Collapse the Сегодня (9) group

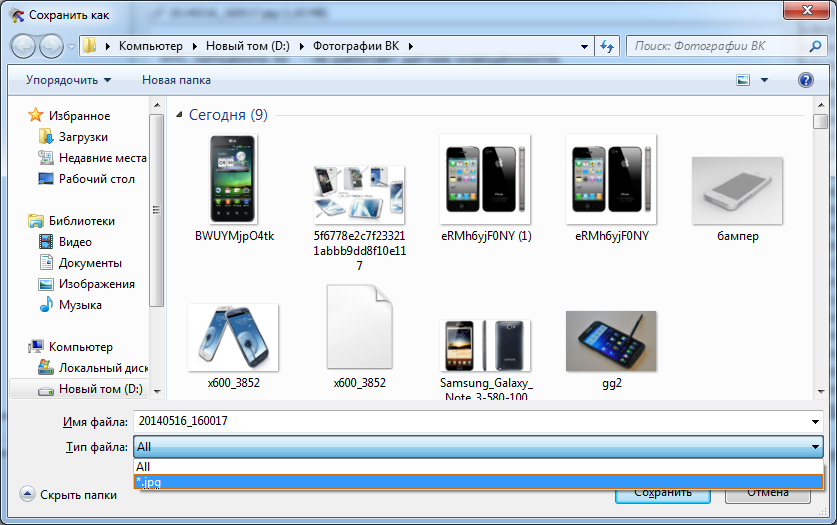(x=179, y=115)
